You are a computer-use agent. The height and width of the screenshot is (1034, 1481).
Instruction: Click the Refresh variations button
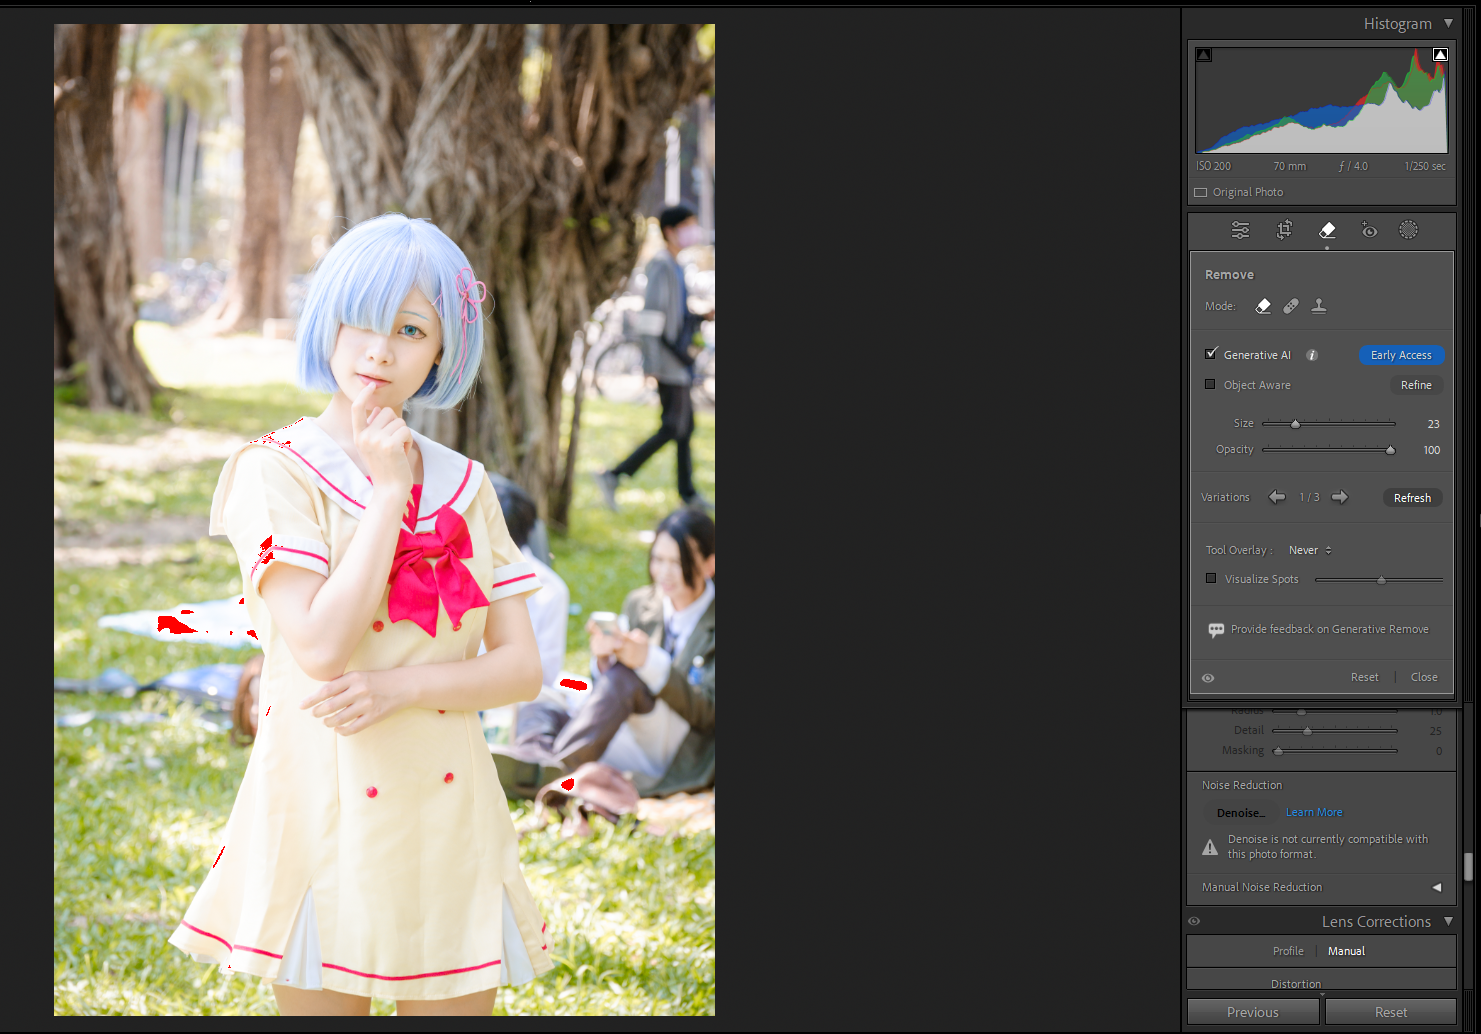pyautogui.click(x=1412, y=498)
